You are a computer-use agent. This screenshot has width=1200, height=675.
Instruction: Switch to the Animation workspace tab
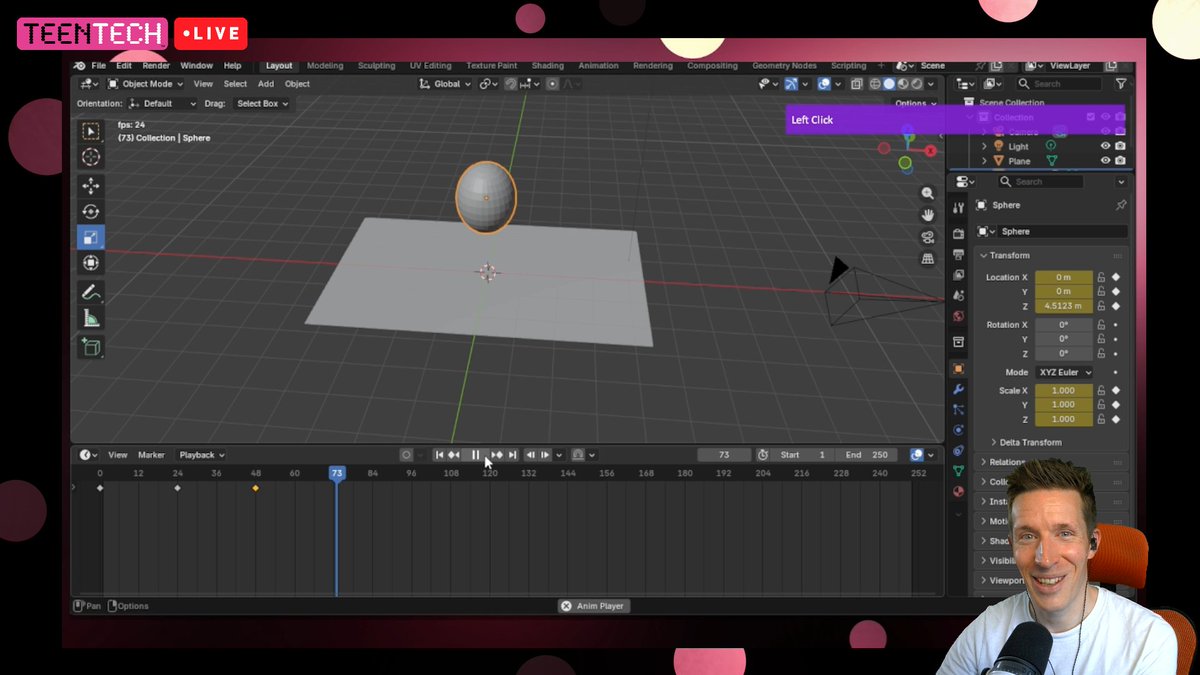(598, 66)
